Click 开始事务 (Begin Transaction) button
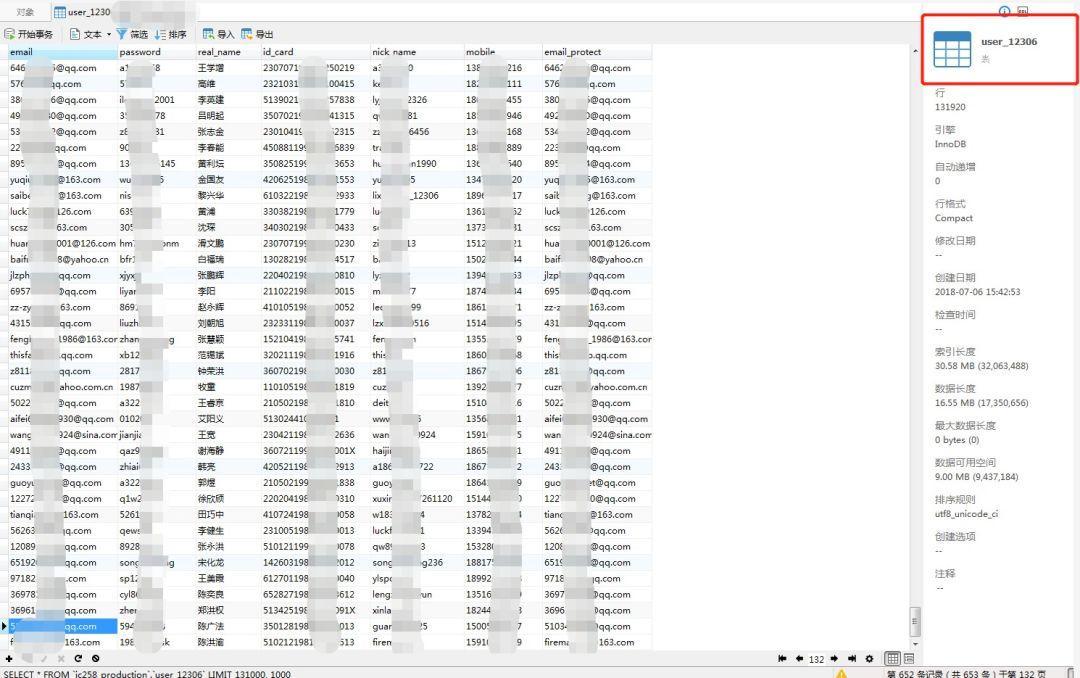The width and height of the screenshot is (1080, 678). tap(29, 34)
